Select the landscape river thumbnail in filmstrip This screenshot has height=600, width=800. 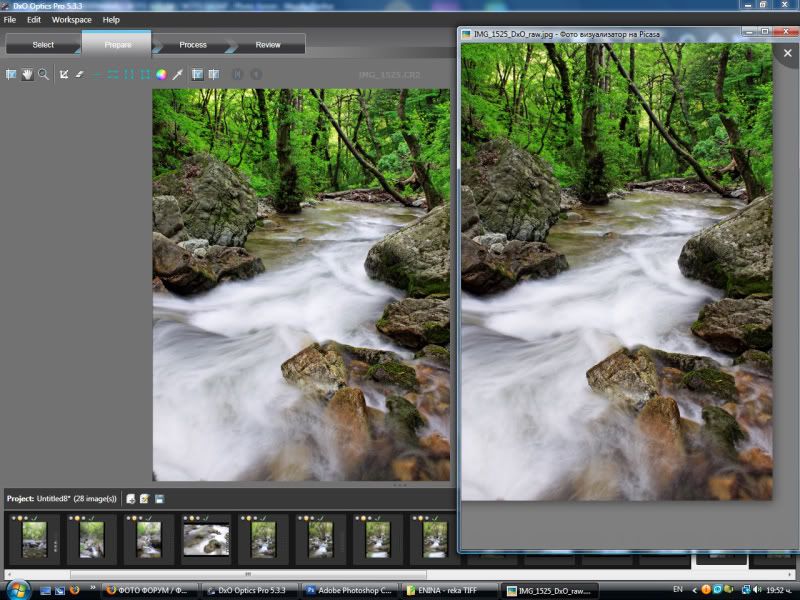206,540
